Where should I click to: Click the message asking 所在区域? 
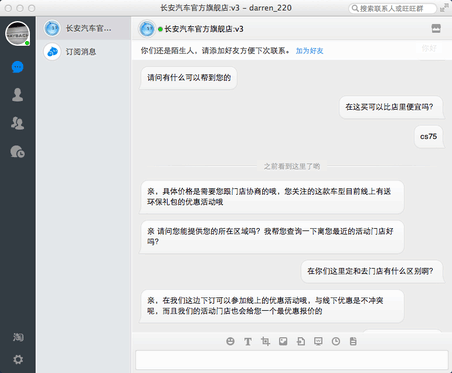pos(271,236)
